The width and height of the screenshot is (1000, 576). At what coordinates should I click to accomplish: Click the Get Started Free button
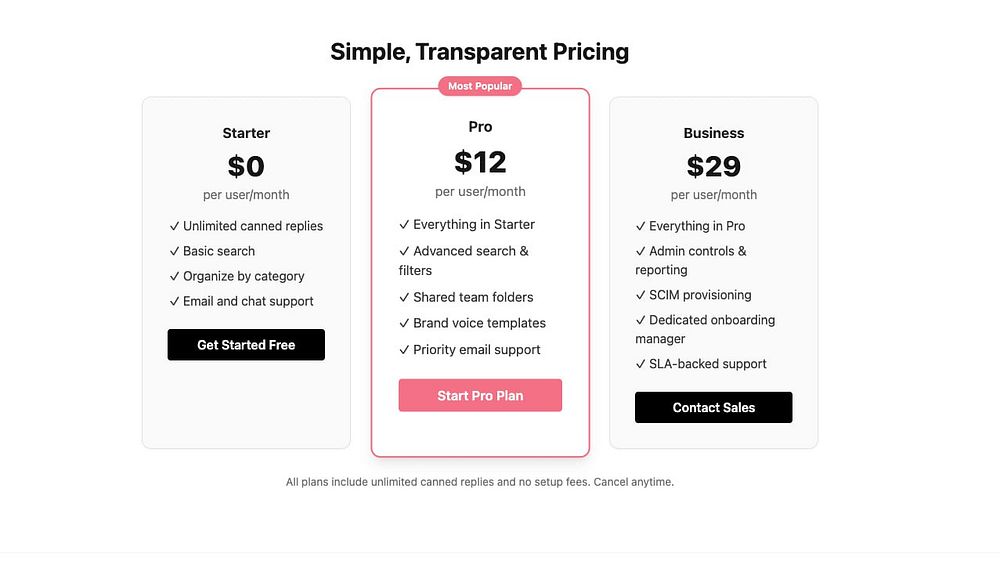tap(246, 344)
